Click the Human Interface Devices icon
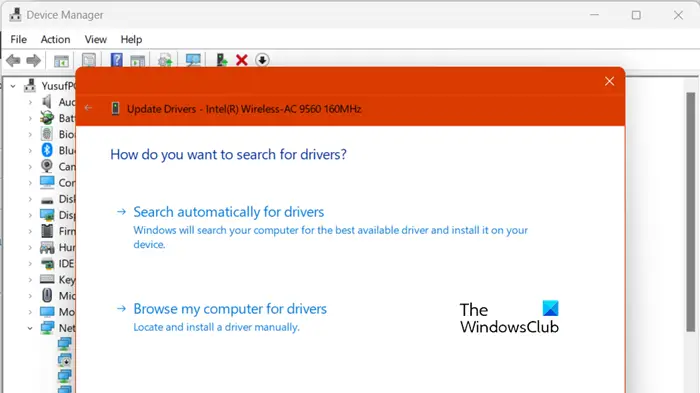This screenshot has height=393, width=700. pos(47,247)
